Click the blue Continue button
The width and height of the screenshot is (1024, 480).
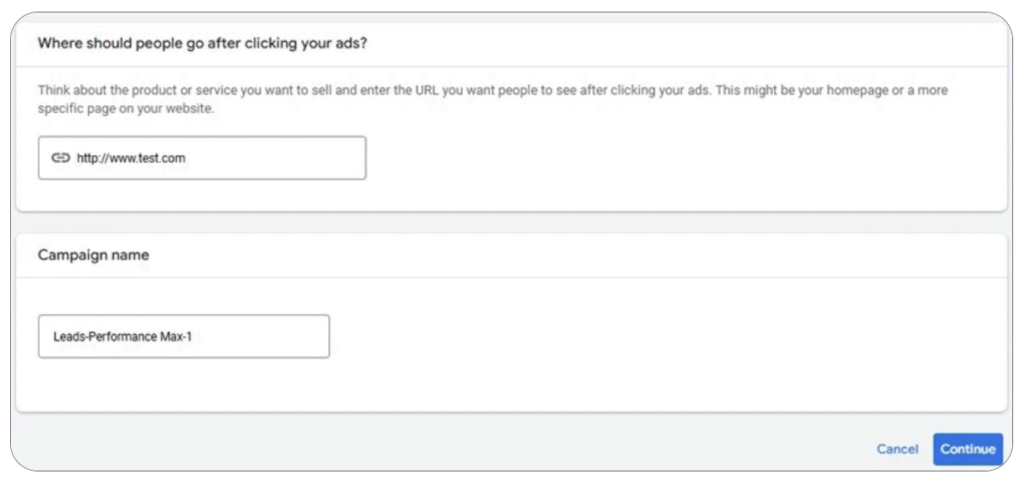(968, 449)
